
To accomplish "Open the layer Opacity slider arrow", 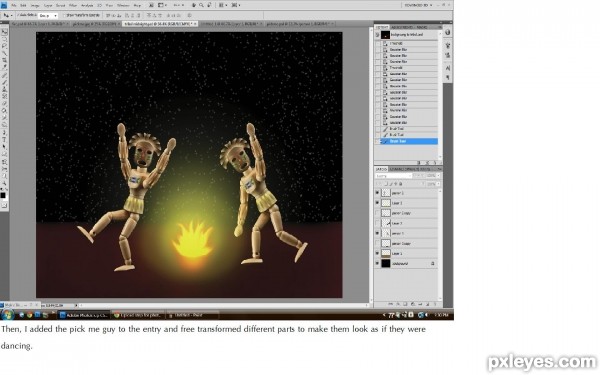I will click(439, 176).
